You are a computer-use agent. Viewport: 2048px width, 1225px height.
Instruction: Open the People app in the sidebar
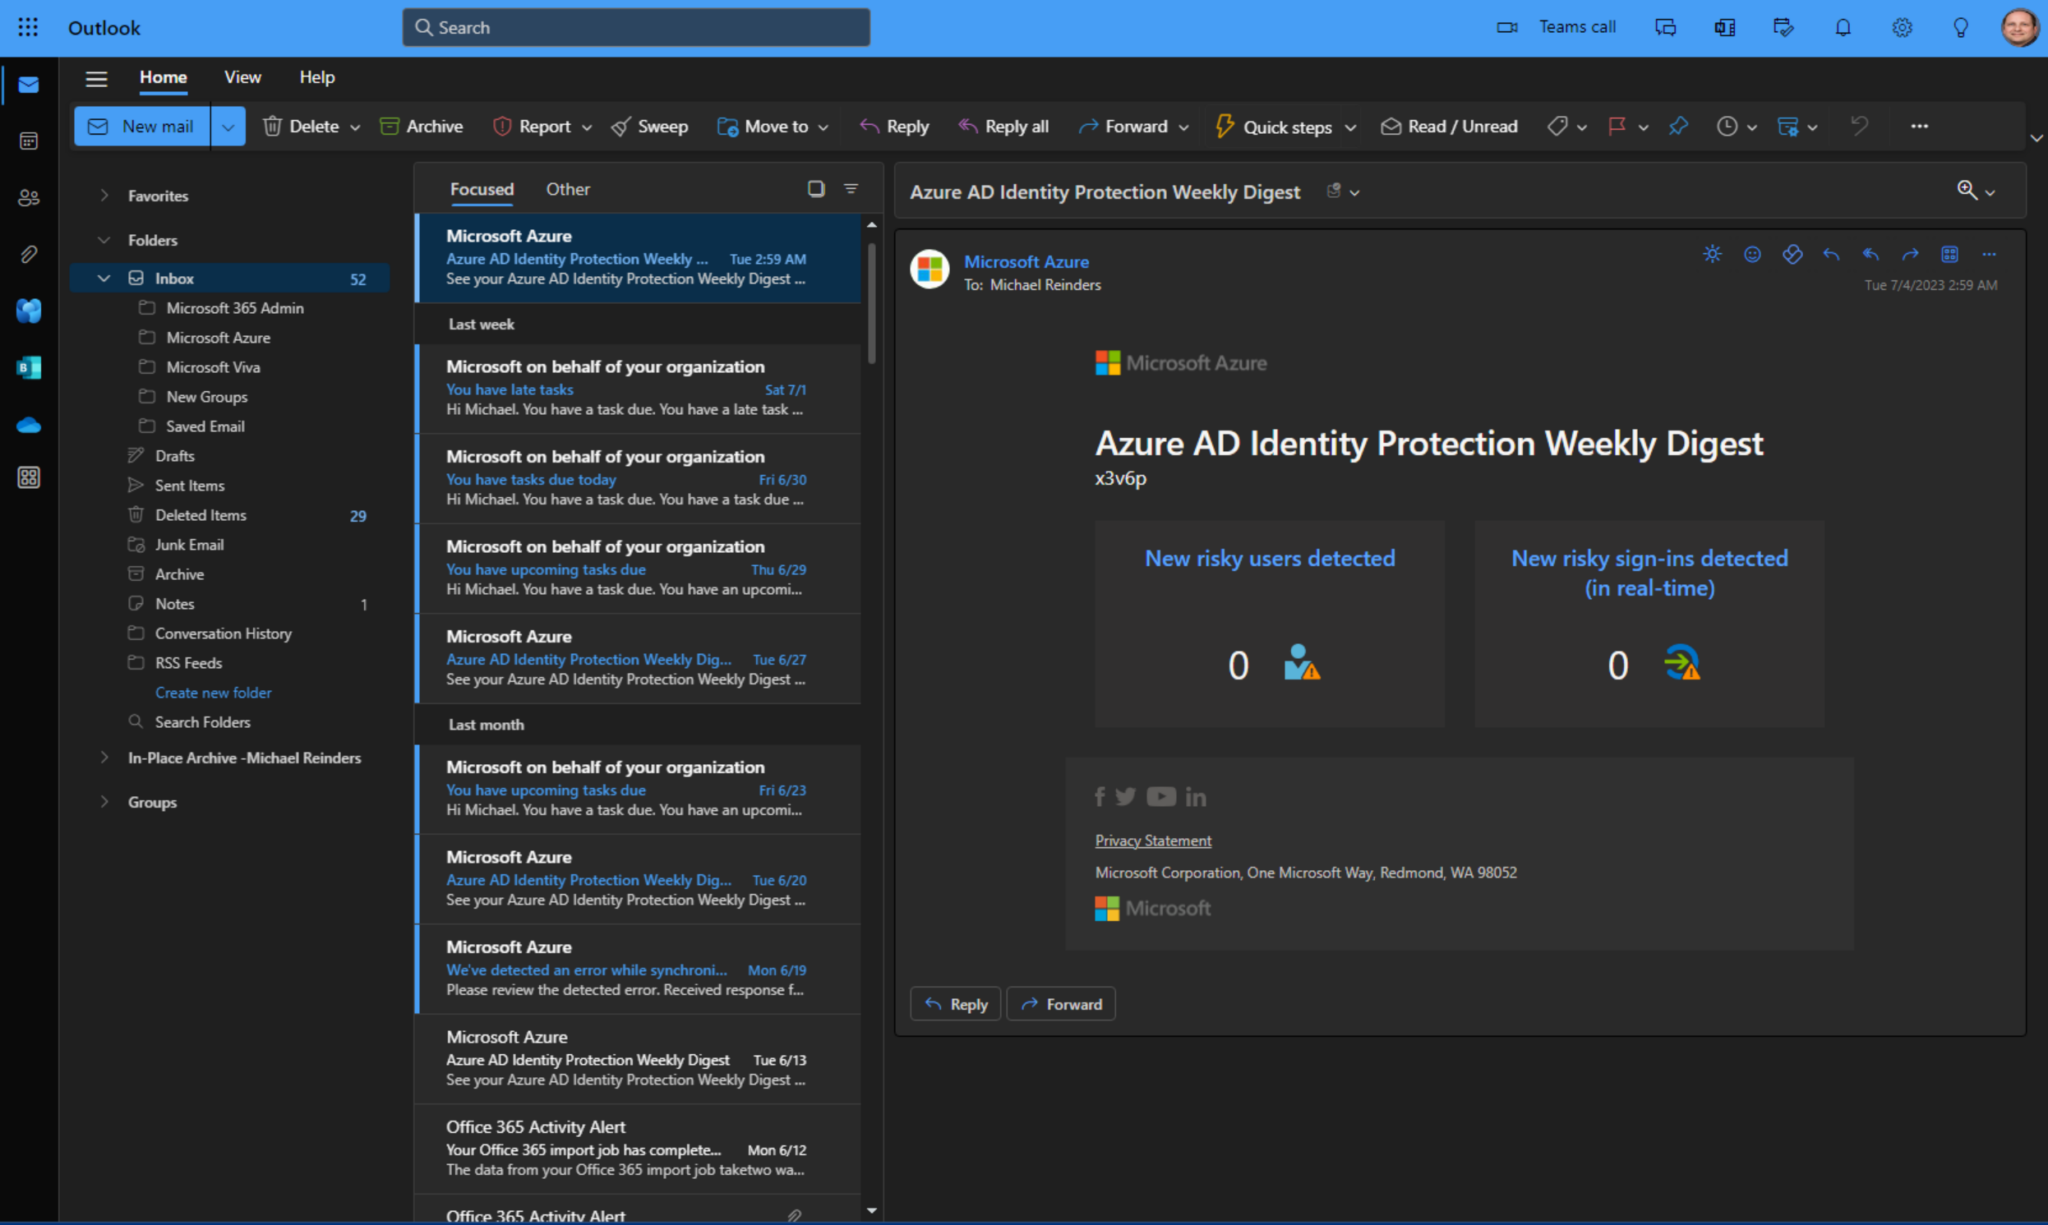(x=28, y=198)
